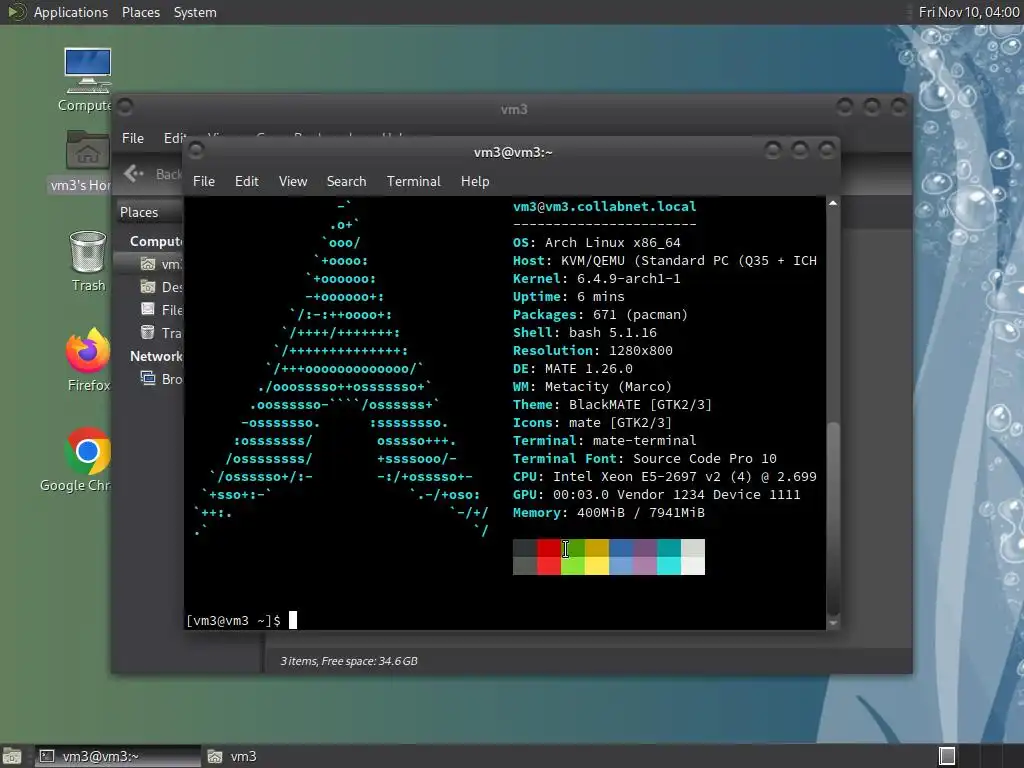Click the Back arrow in file manager

pyautogui.click(x=133, y=173)
